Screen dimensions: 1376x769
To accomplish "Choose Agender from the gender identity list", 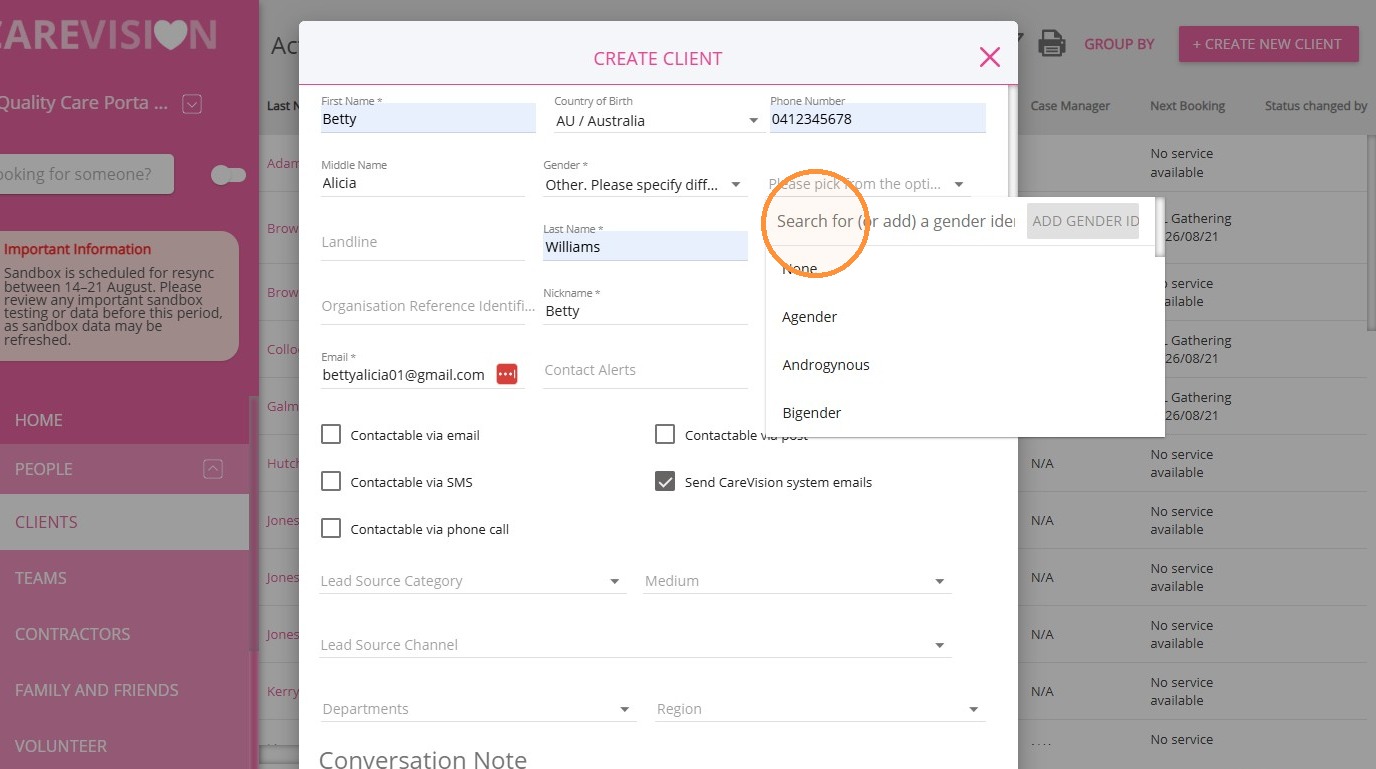I will pos(960,317).
